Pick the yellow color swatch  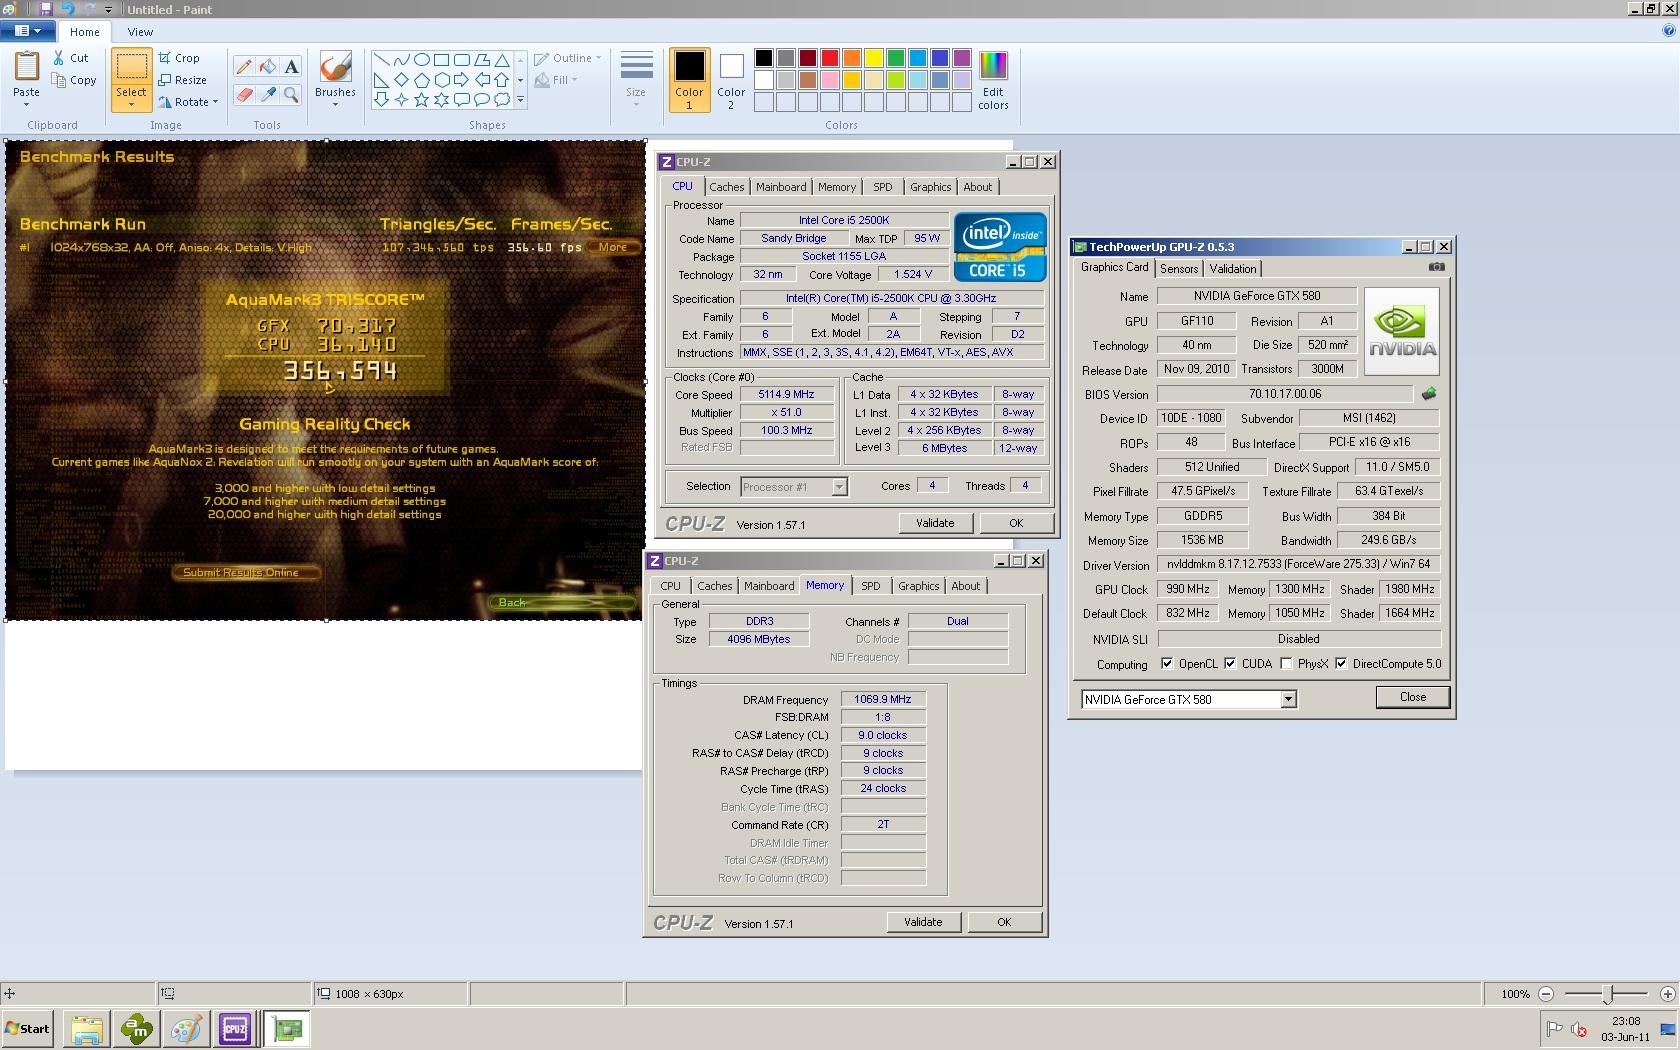[873, 59]
